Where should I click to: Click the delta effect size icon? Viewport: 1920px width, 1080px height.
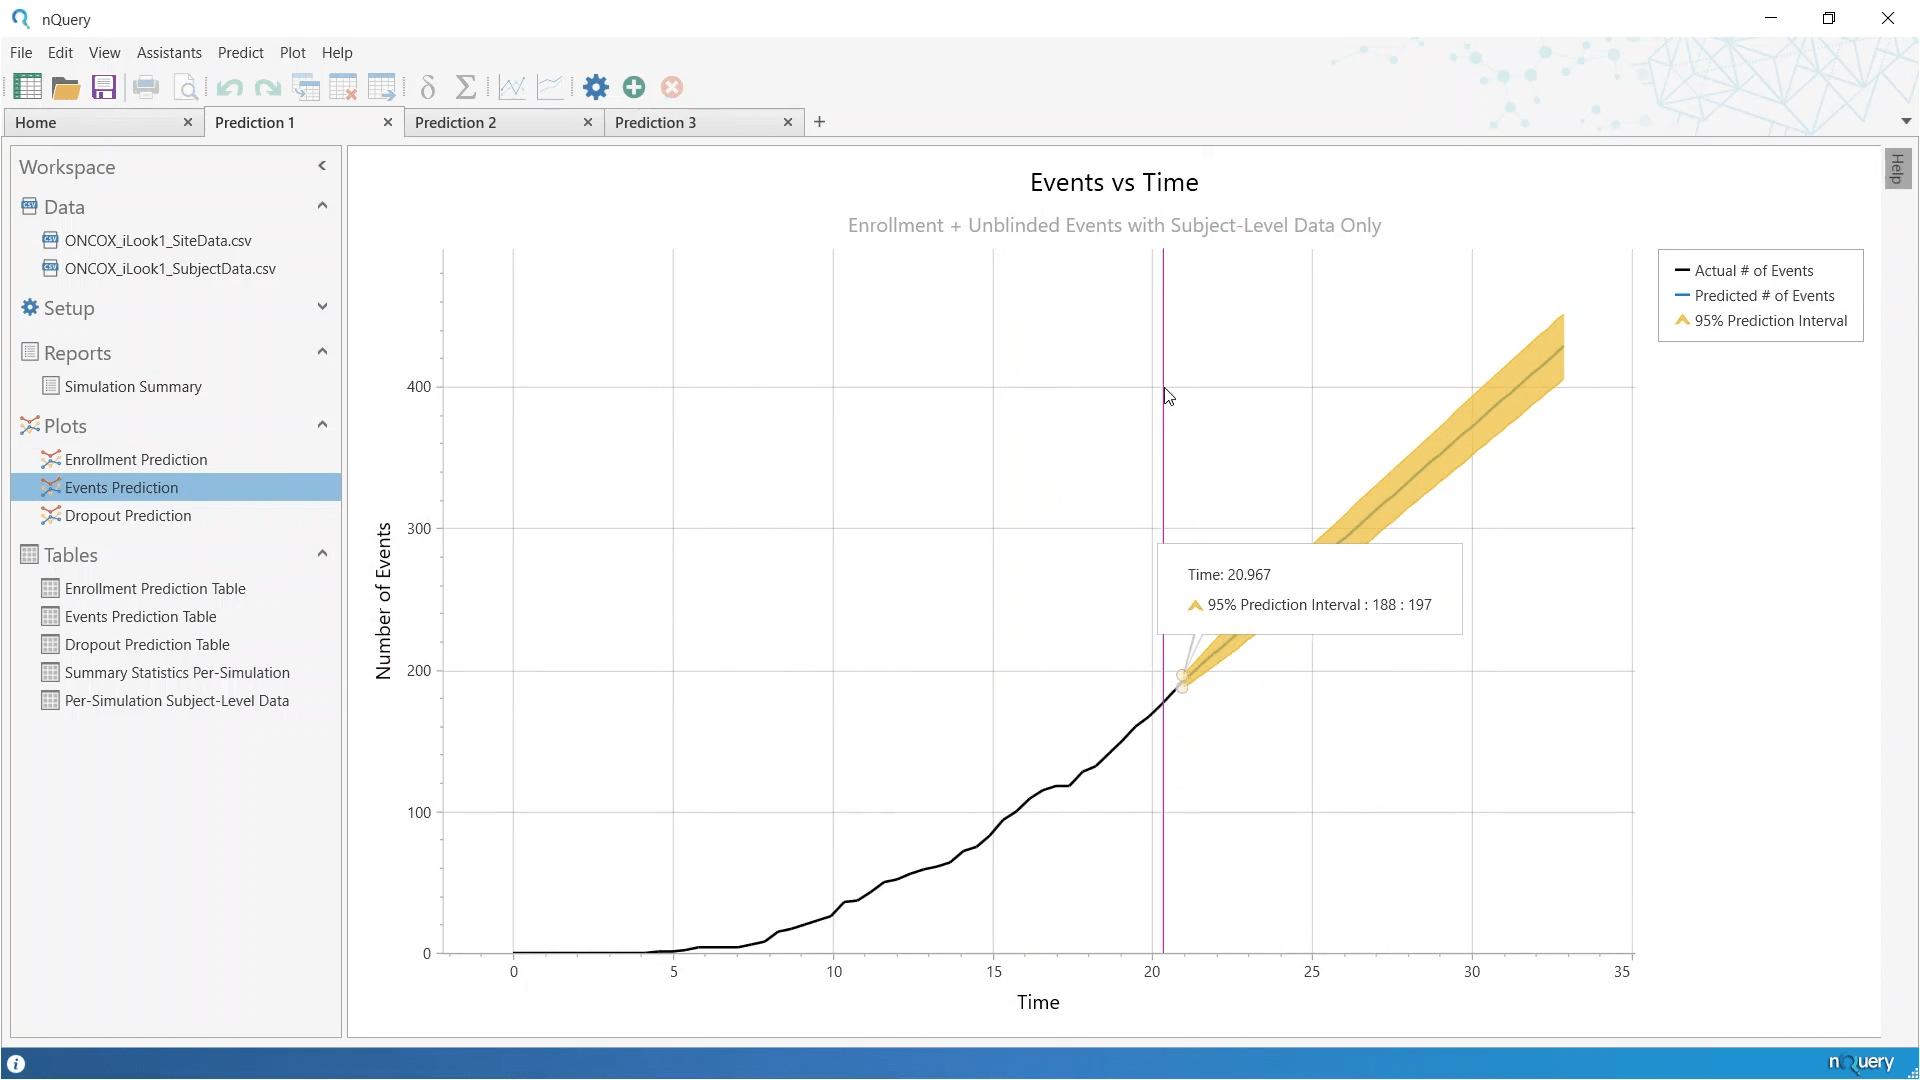click(x=428, y=88)
